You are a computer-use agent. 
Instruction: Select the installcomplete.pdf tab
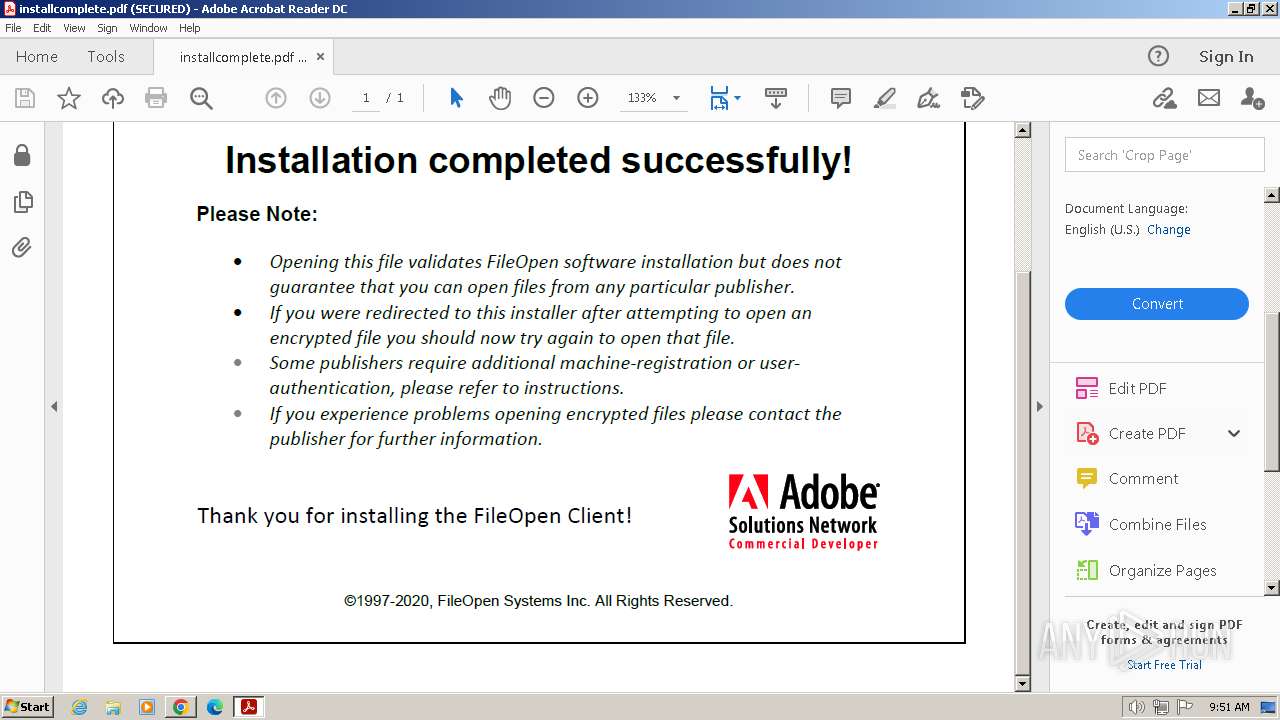(x=243, y=57)
